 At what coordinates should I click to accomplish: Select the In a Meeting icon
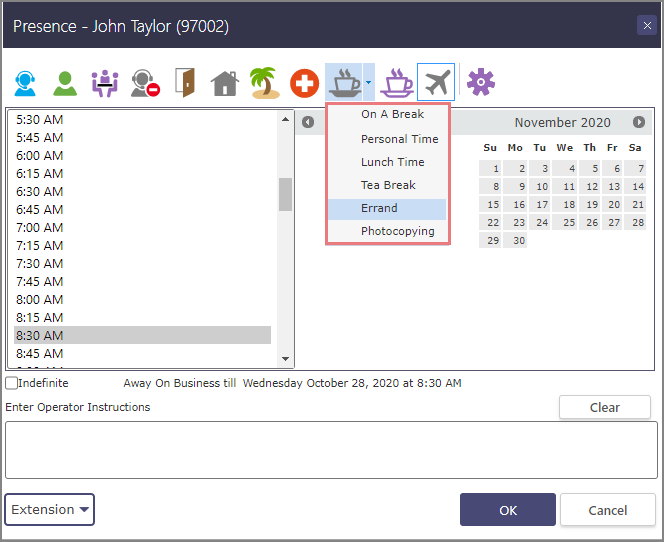point(105,83)
